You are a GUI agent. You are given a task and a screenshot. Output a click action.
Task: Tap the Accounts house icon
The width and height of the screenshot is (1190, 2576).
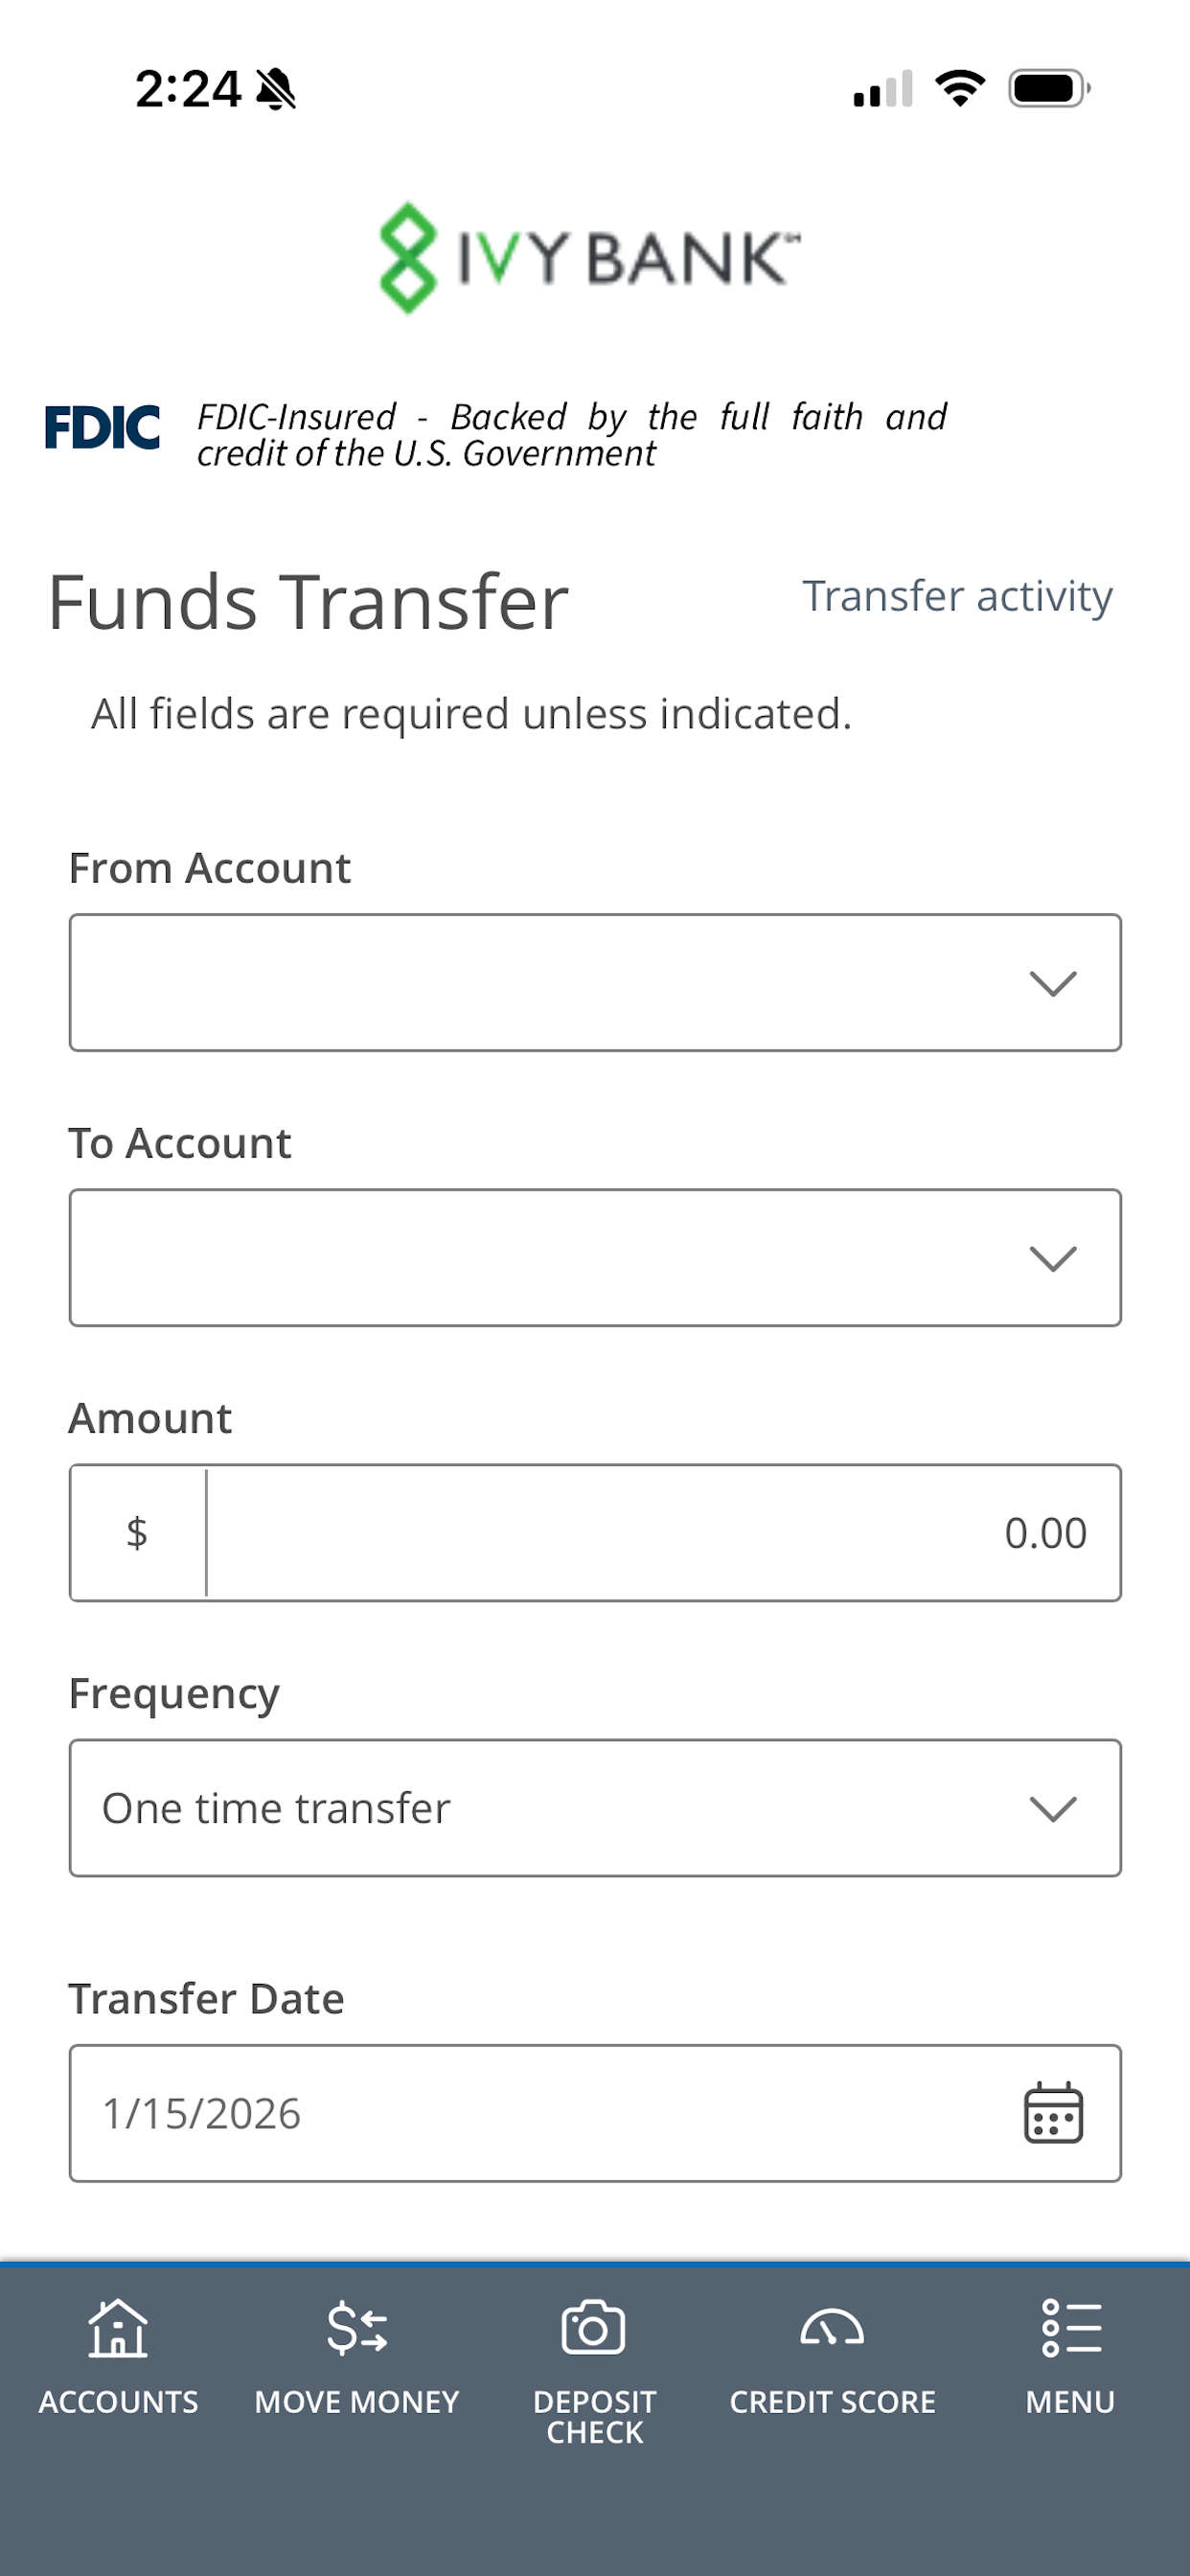coord(118,2328)
